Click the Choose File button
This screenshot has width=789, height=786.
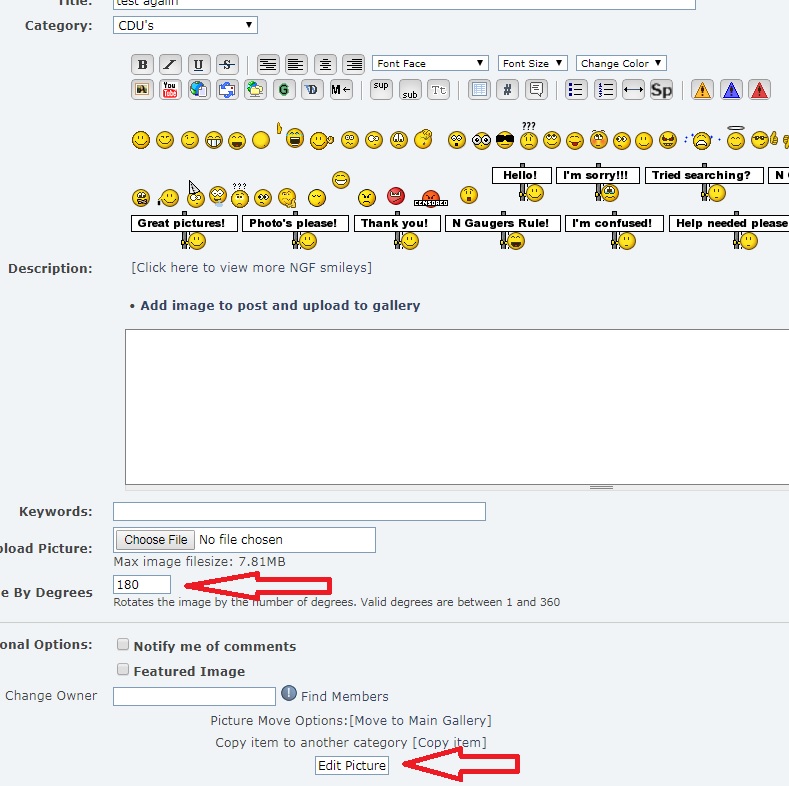155,540
